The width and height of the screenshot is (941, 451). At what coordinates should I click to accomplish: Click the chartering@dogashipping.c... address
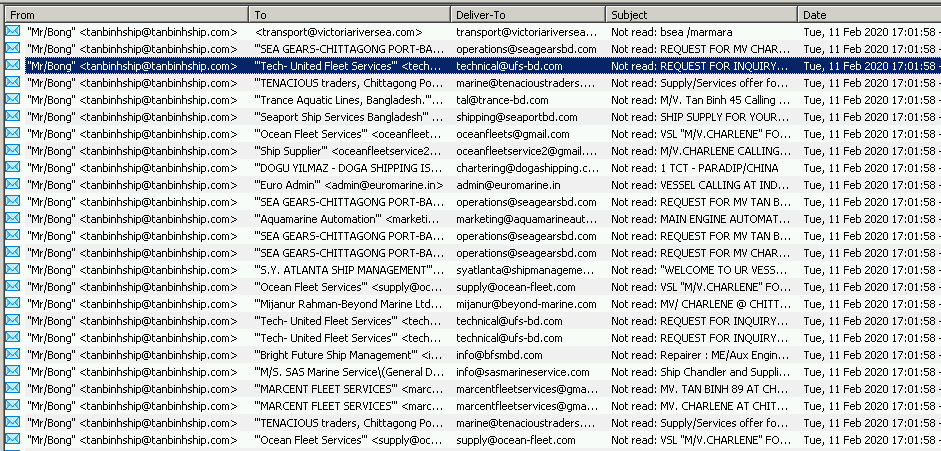527,168
